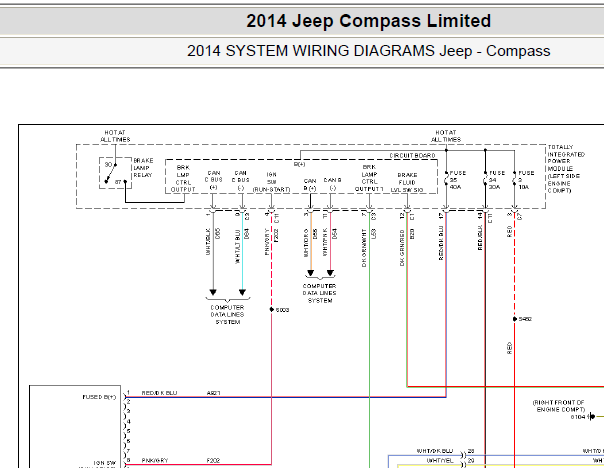
Task: Select the "IGN SW (RUN-START)" label
Action: click(x=272, y=182)
